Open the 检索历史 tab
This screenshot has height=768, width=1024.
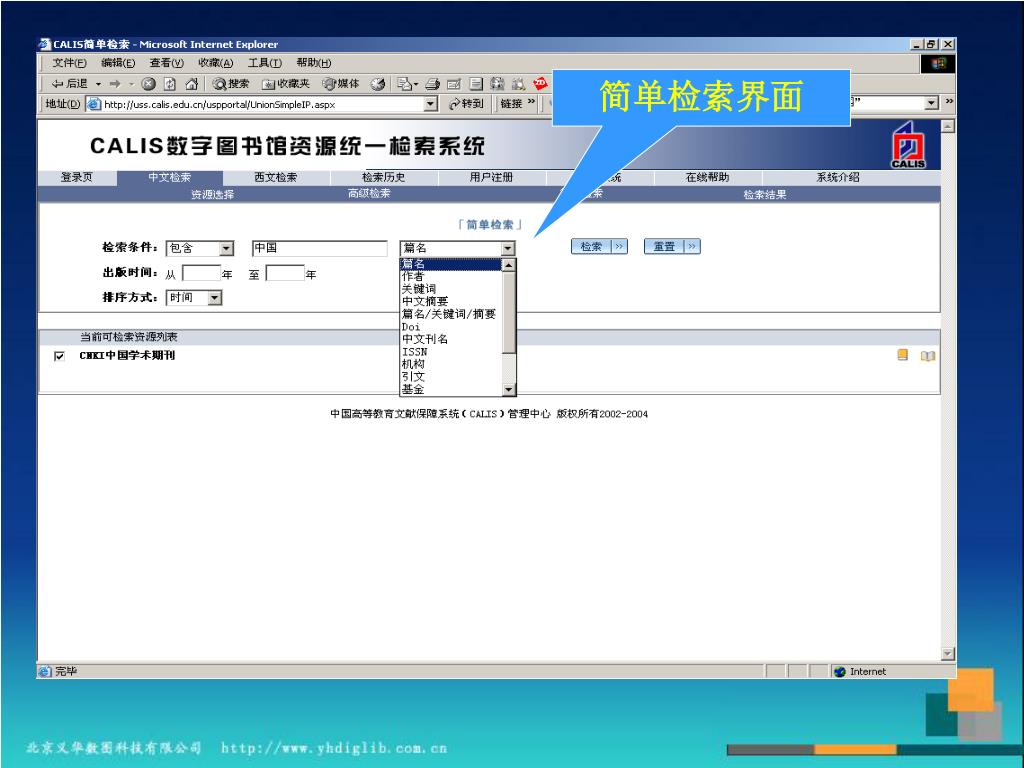tap(384, 178)
